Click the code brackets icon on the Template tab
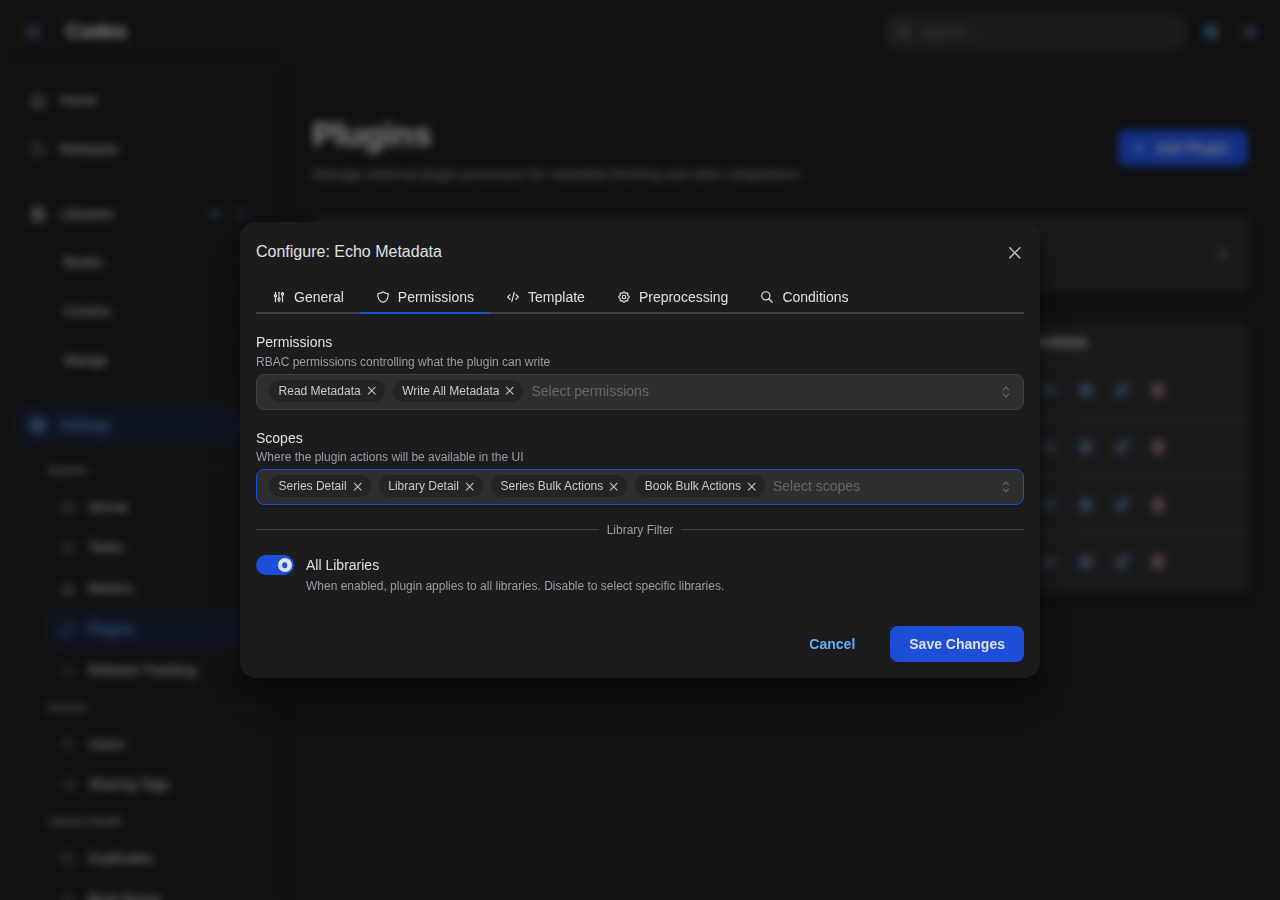Viewport: 1280px width, 900px height. (513, 297)
